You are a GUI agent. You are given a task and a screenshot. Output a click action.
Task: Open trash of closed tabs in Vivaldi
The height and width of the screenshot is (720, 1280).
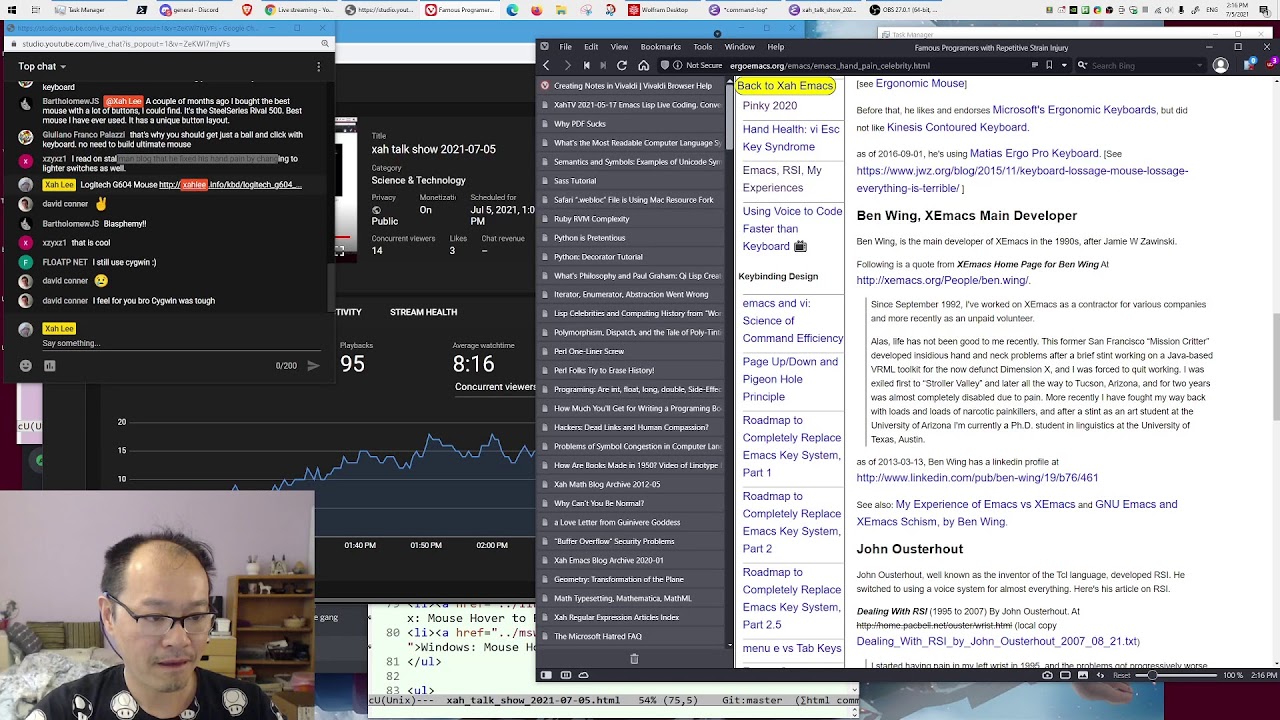click(x=633, y=659)
